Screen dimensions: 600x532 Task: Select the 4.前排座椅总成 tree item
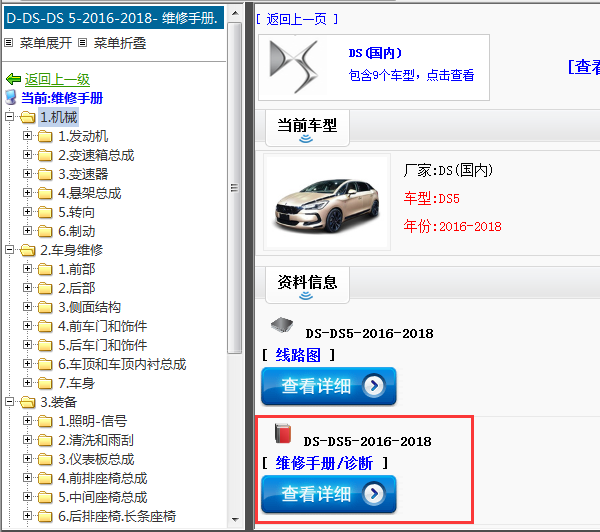click(x=103, y=478)
